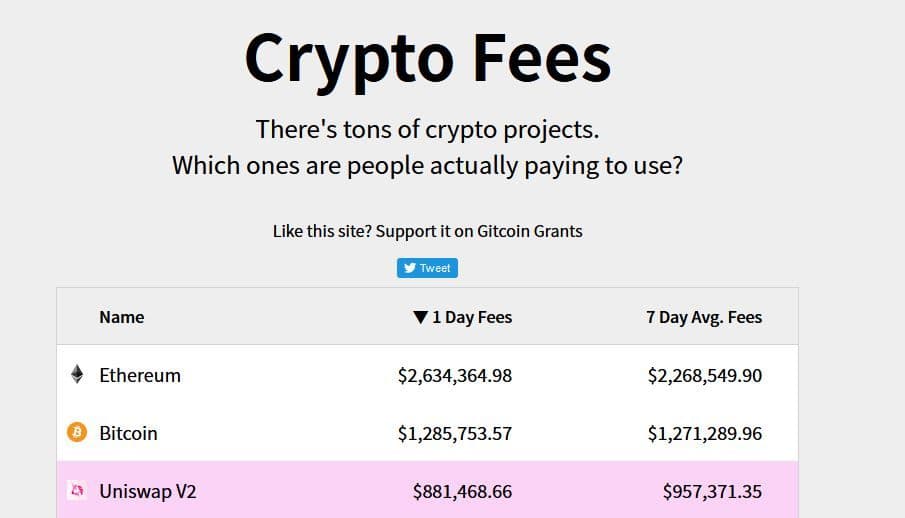Click Uniswap V2's 1 day fee $881,468.66

462,491
